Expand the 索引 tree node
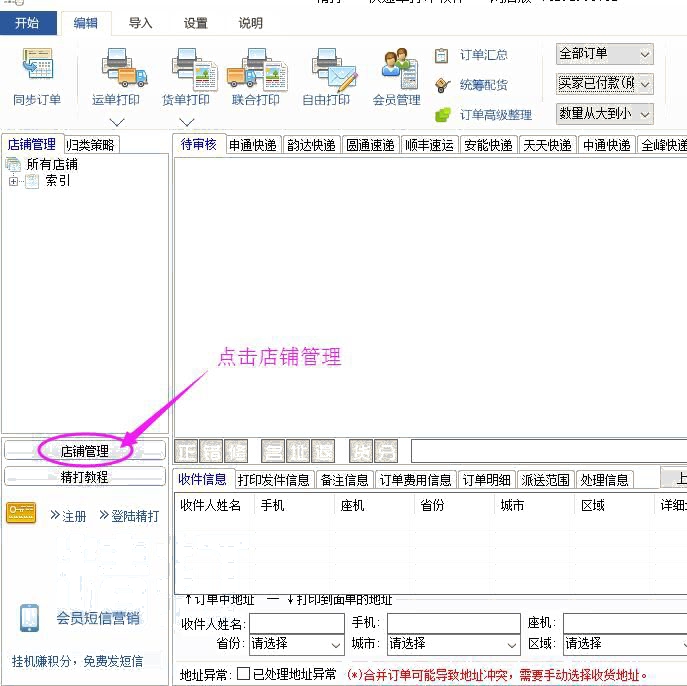Screen dimensions: 687x686 click(x=14, y=181)
